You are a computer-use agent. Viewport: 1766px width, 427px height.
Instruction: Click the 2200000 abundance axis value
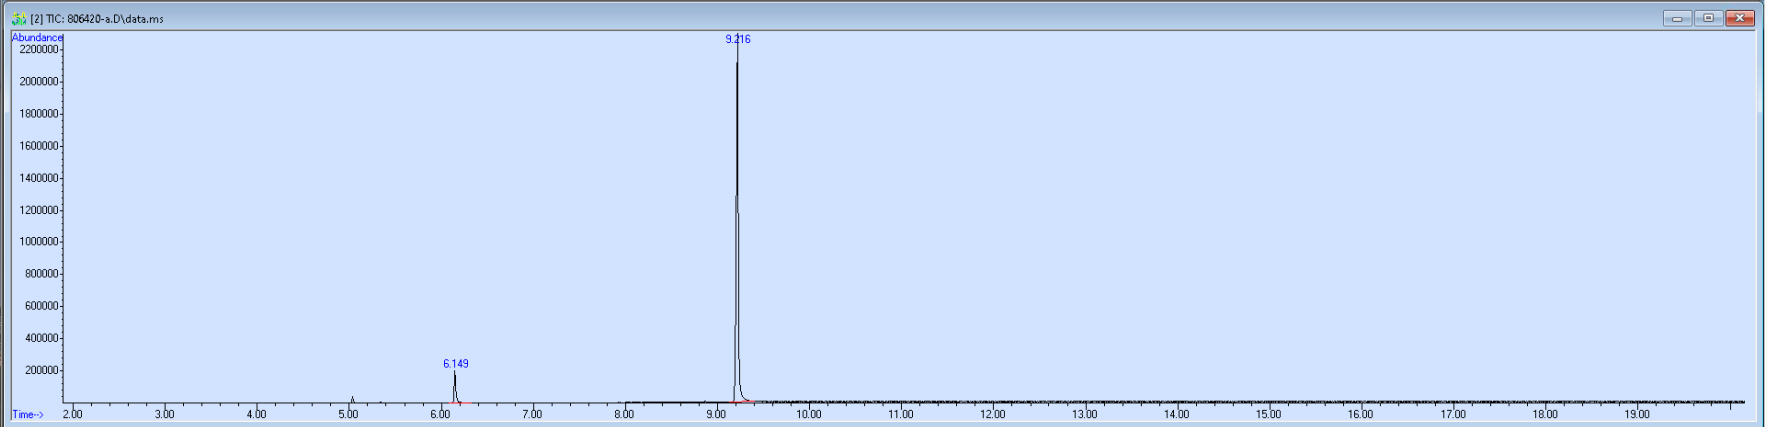tap(39, 50)
